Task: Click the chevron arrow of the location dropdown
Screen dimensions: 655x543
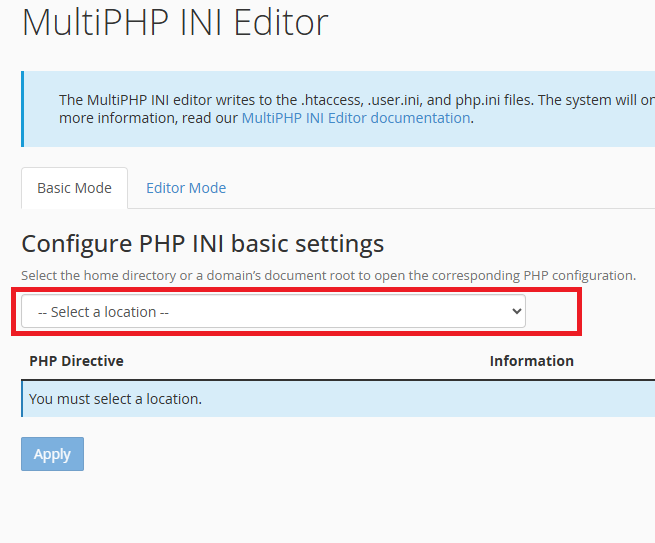Action: [x=516, y=312]
